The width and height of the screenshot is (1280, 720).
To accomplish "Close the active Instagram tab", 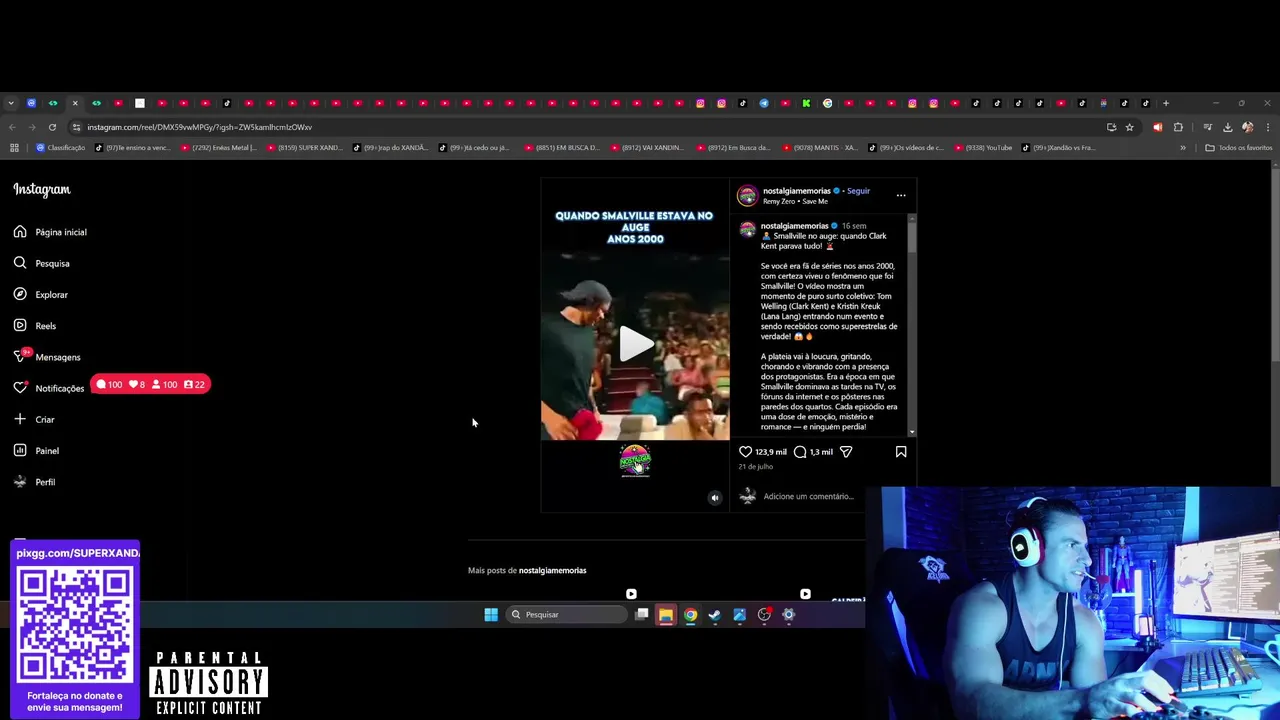I will click(75, 103).
